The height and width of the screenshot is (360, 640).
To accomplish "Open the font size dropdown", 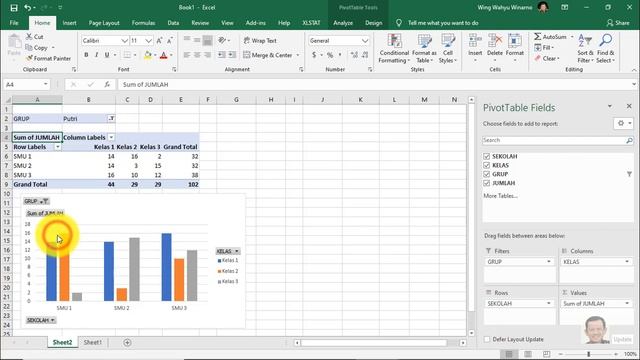I will [149, 40].
